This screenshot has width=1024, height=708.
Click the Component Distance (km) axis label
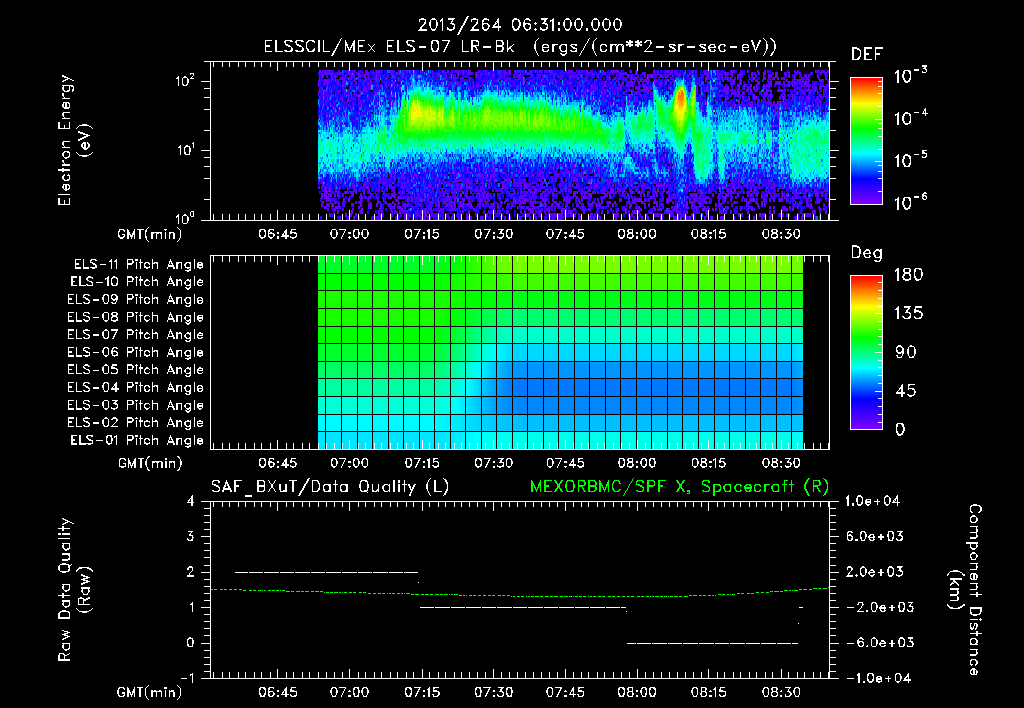point(965,590)
